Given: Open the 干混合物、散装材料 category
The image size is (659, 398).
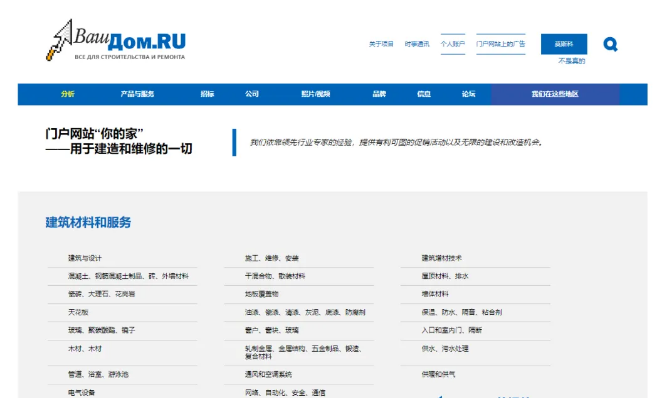Looking at the screenshot, I should tap(275, 276).
